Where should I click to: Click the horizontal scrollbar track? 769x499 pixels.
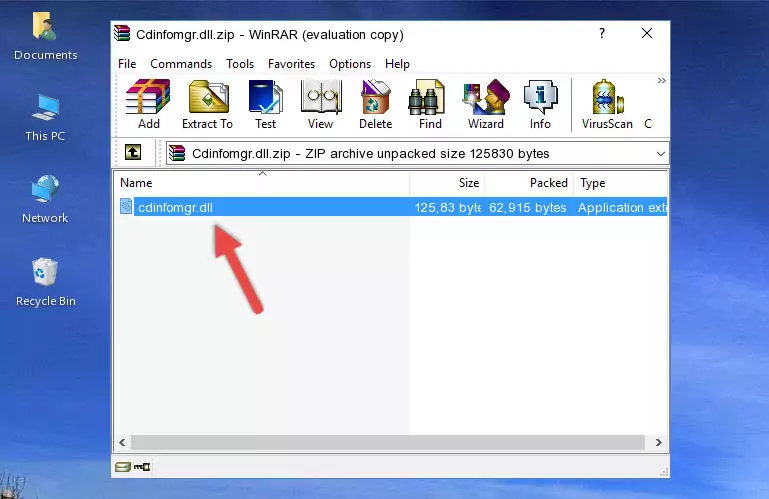tap(388, 442)
